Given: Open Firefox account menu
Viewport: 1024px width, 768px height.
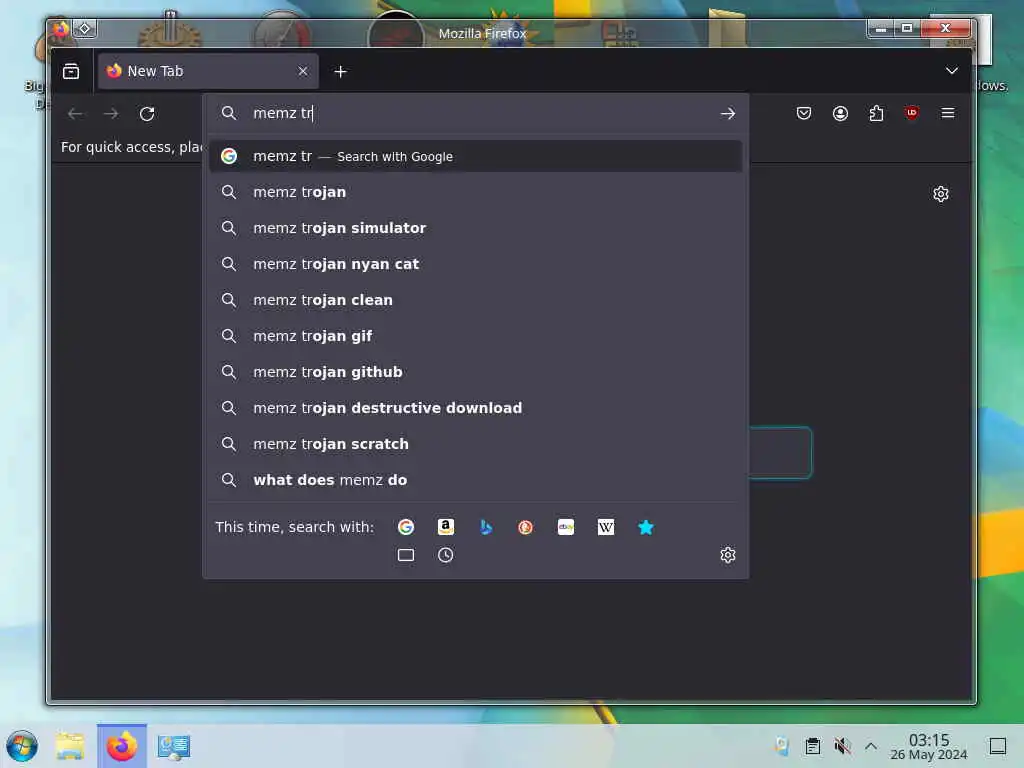Looking at the screenshot, I should [840, 114].
